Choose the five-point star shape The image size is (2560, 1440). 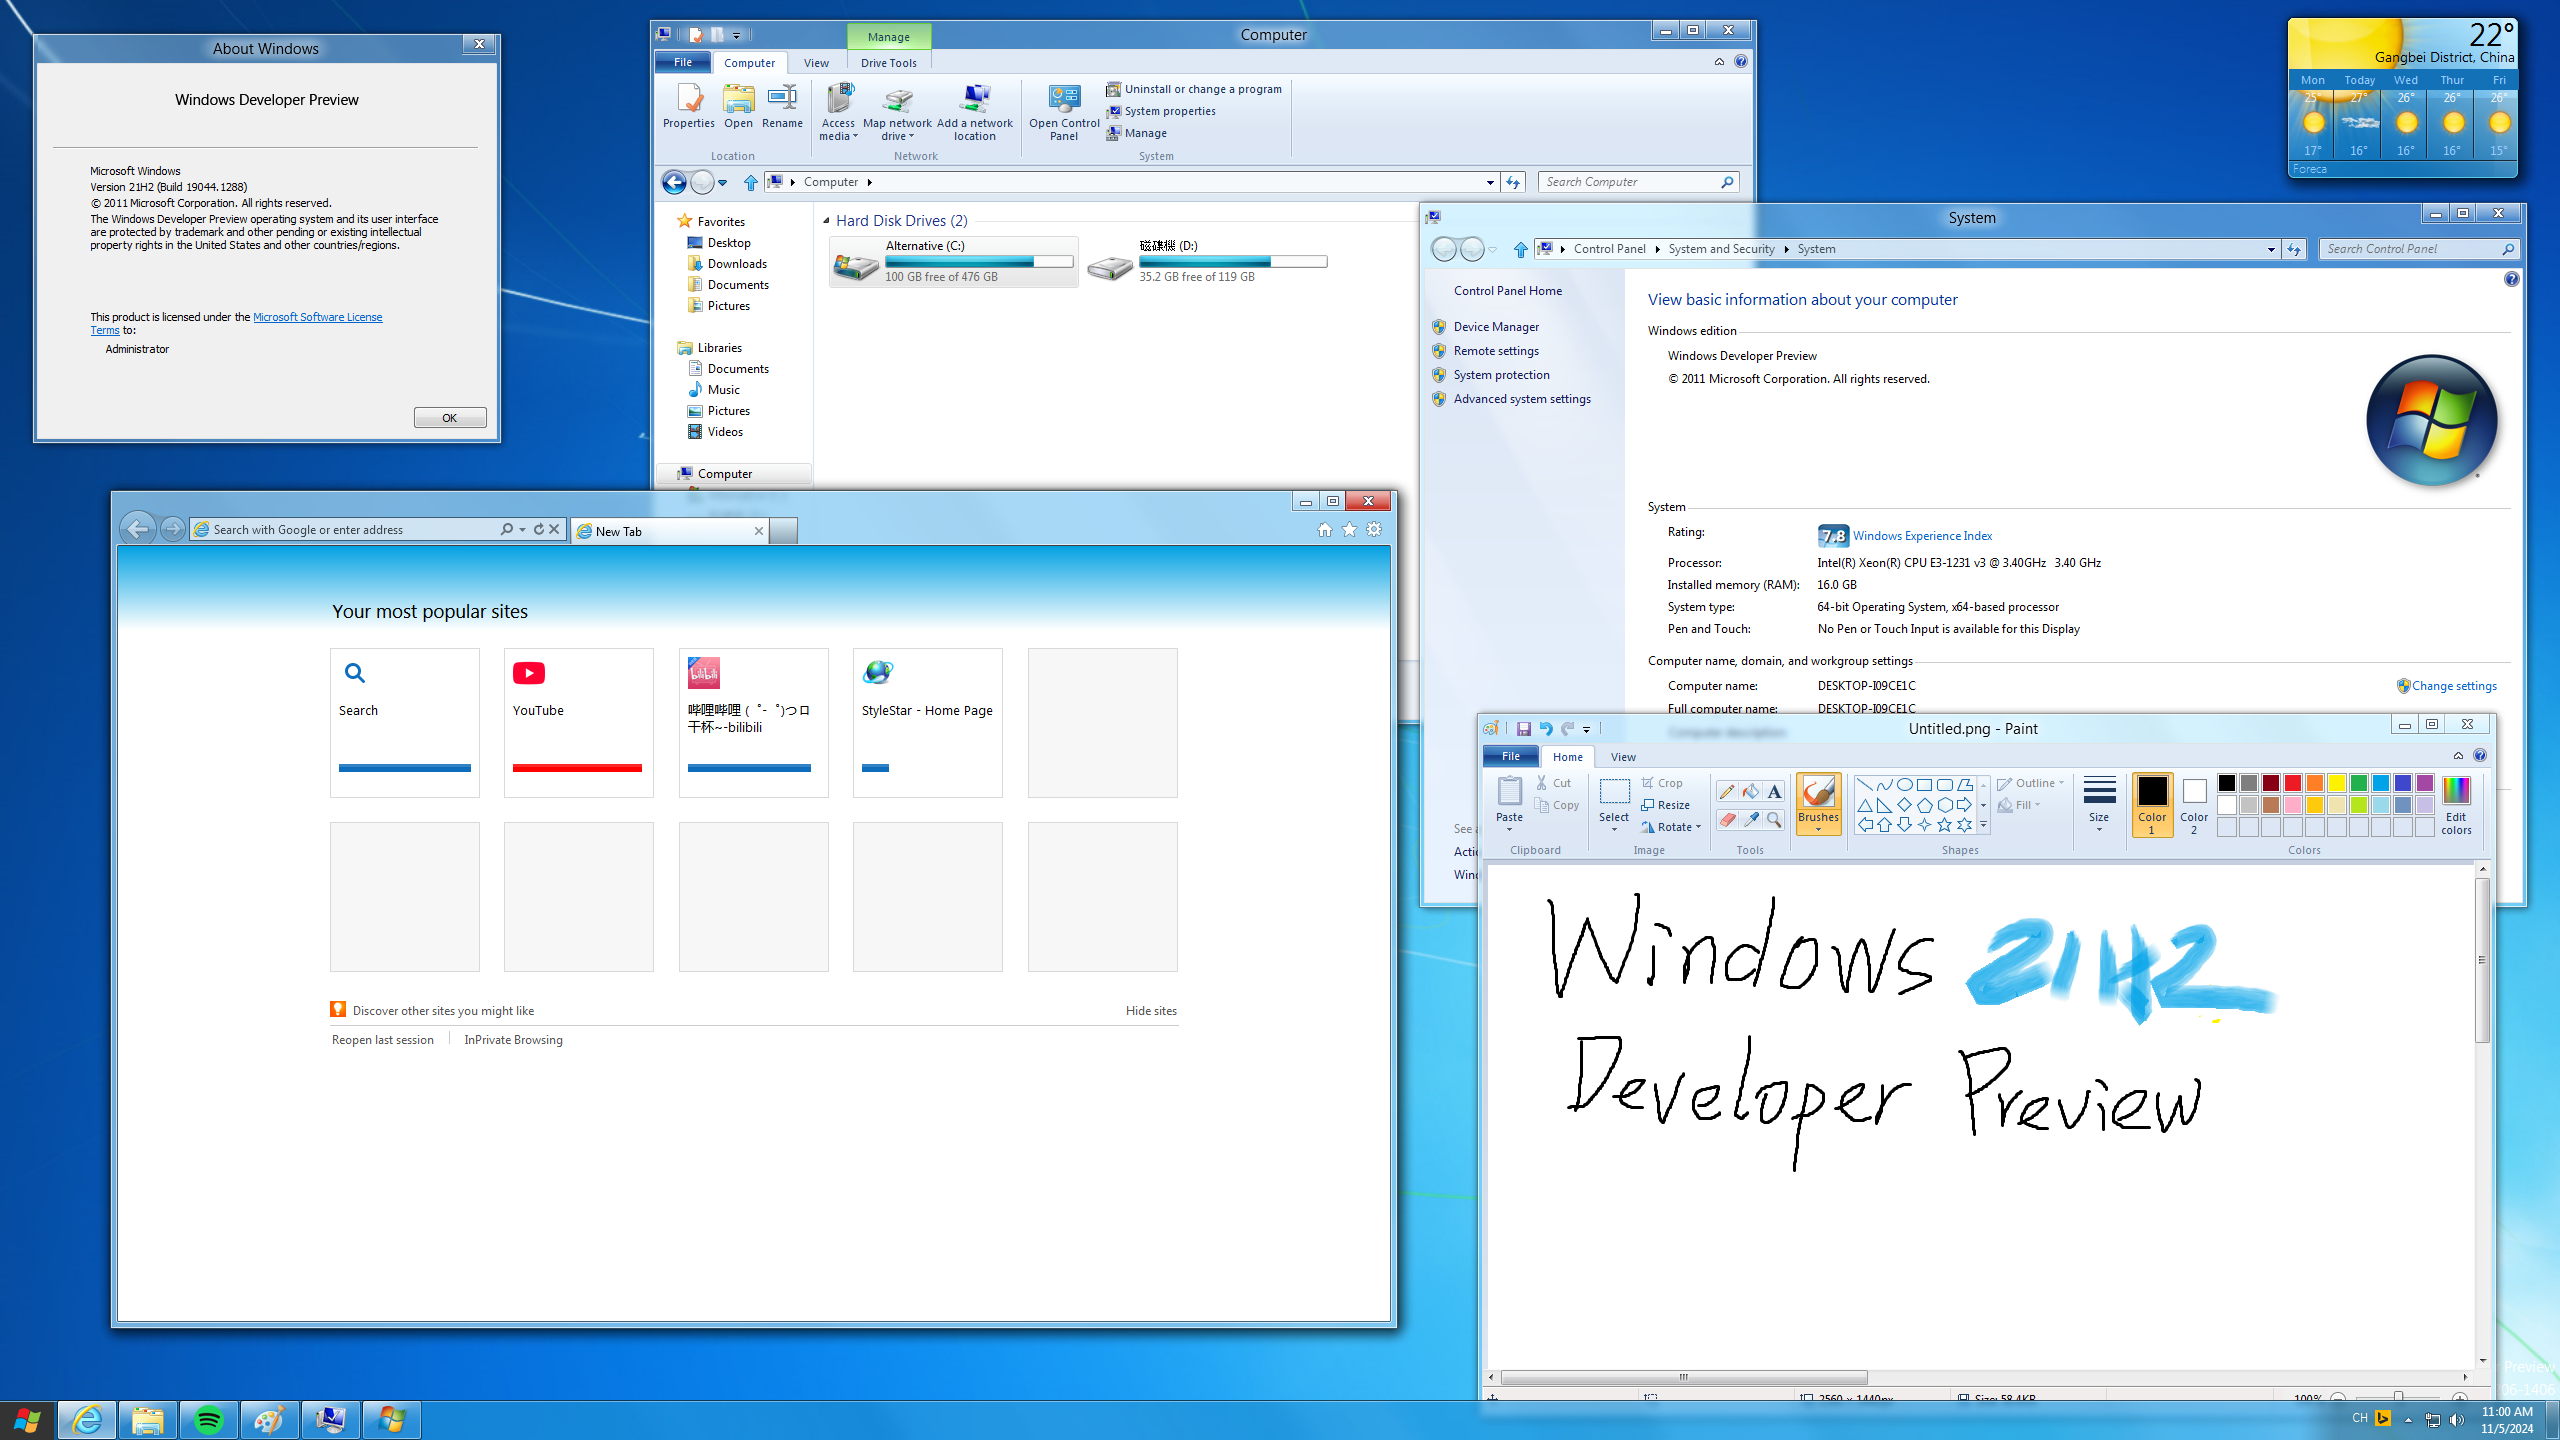coord(1944,825)
